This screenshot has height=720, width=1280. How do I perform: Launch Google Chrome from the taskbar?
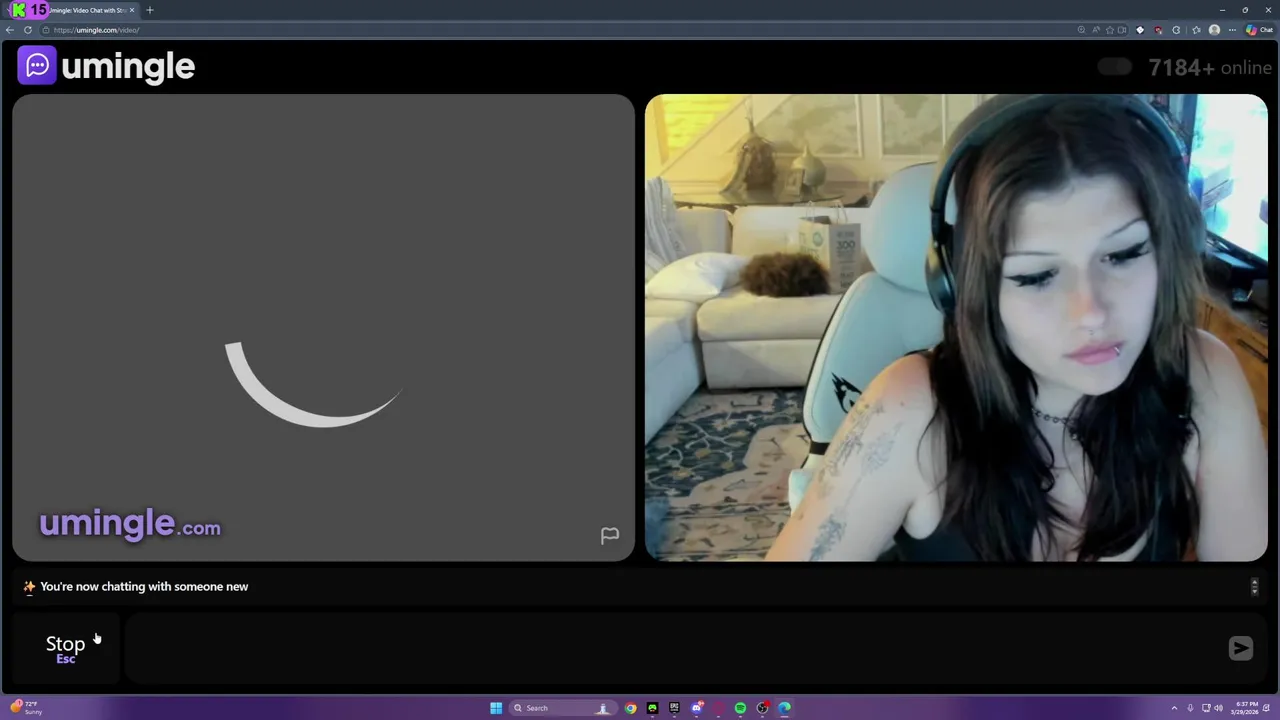(631, 708)
